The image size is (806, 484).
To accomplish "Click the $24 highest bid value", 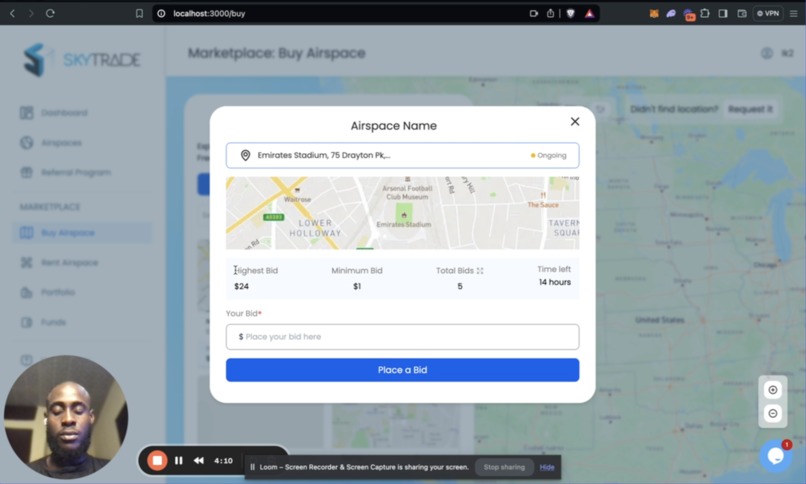I will pyautogui.click(x=242, y=286).
